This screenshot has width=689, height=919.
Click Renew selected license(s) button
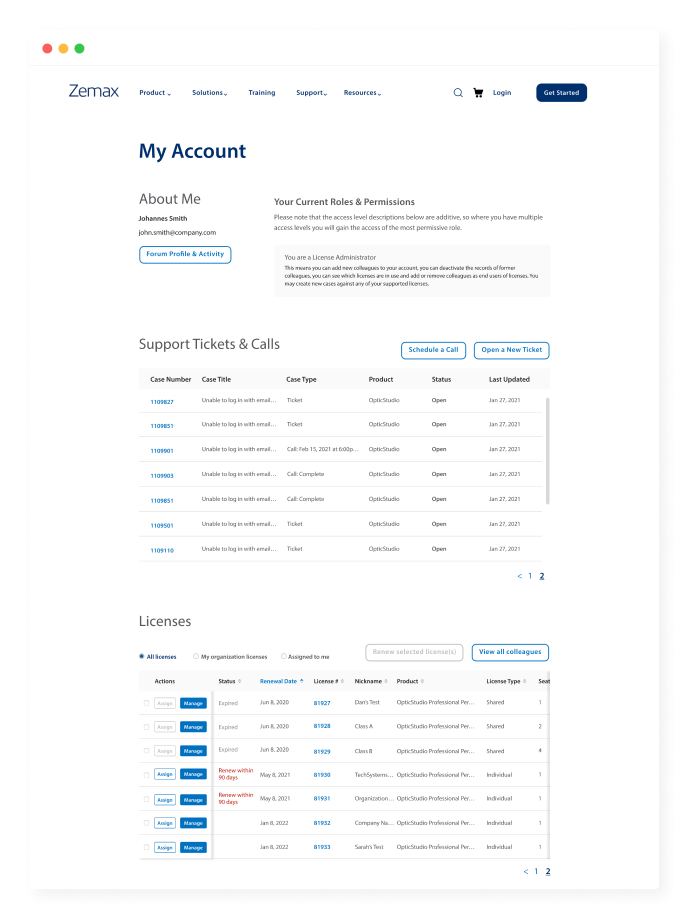click(x=414, y=652)
